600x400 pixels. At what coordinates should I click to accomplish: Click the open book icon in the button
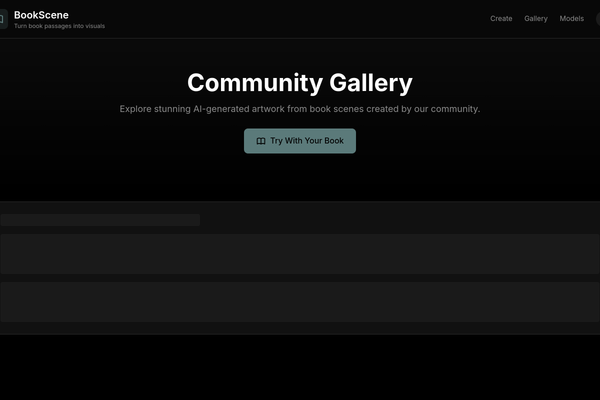(x=261, y=141)
